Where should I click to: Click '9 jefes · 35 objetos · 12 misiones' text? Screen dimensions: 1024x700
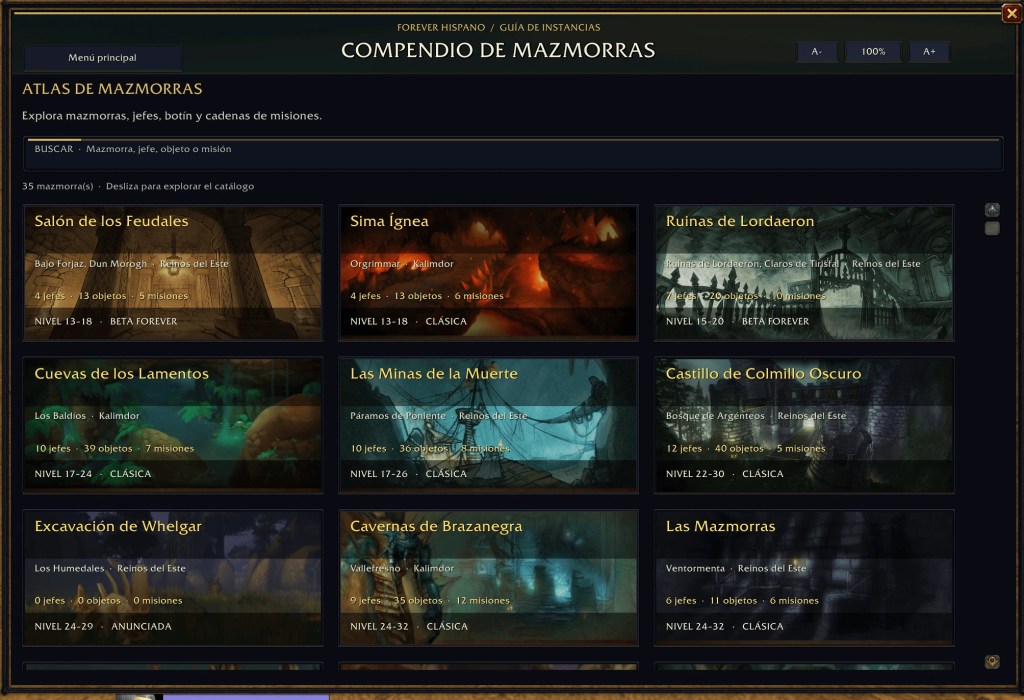click(x=430, y=601)
